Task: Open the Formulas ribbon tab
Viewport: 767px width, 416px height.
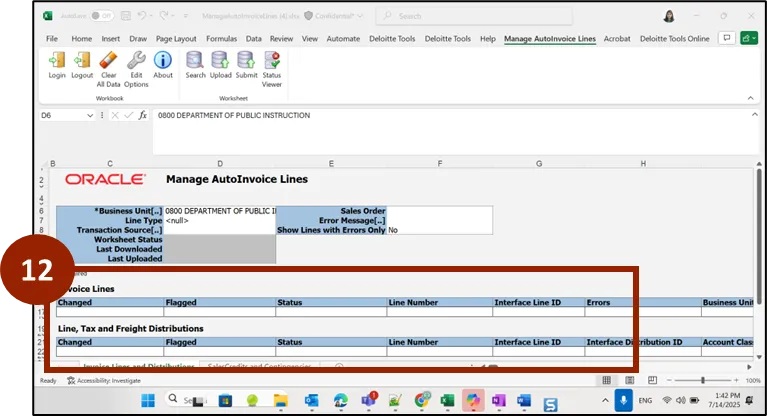Action: click(221, 39)
